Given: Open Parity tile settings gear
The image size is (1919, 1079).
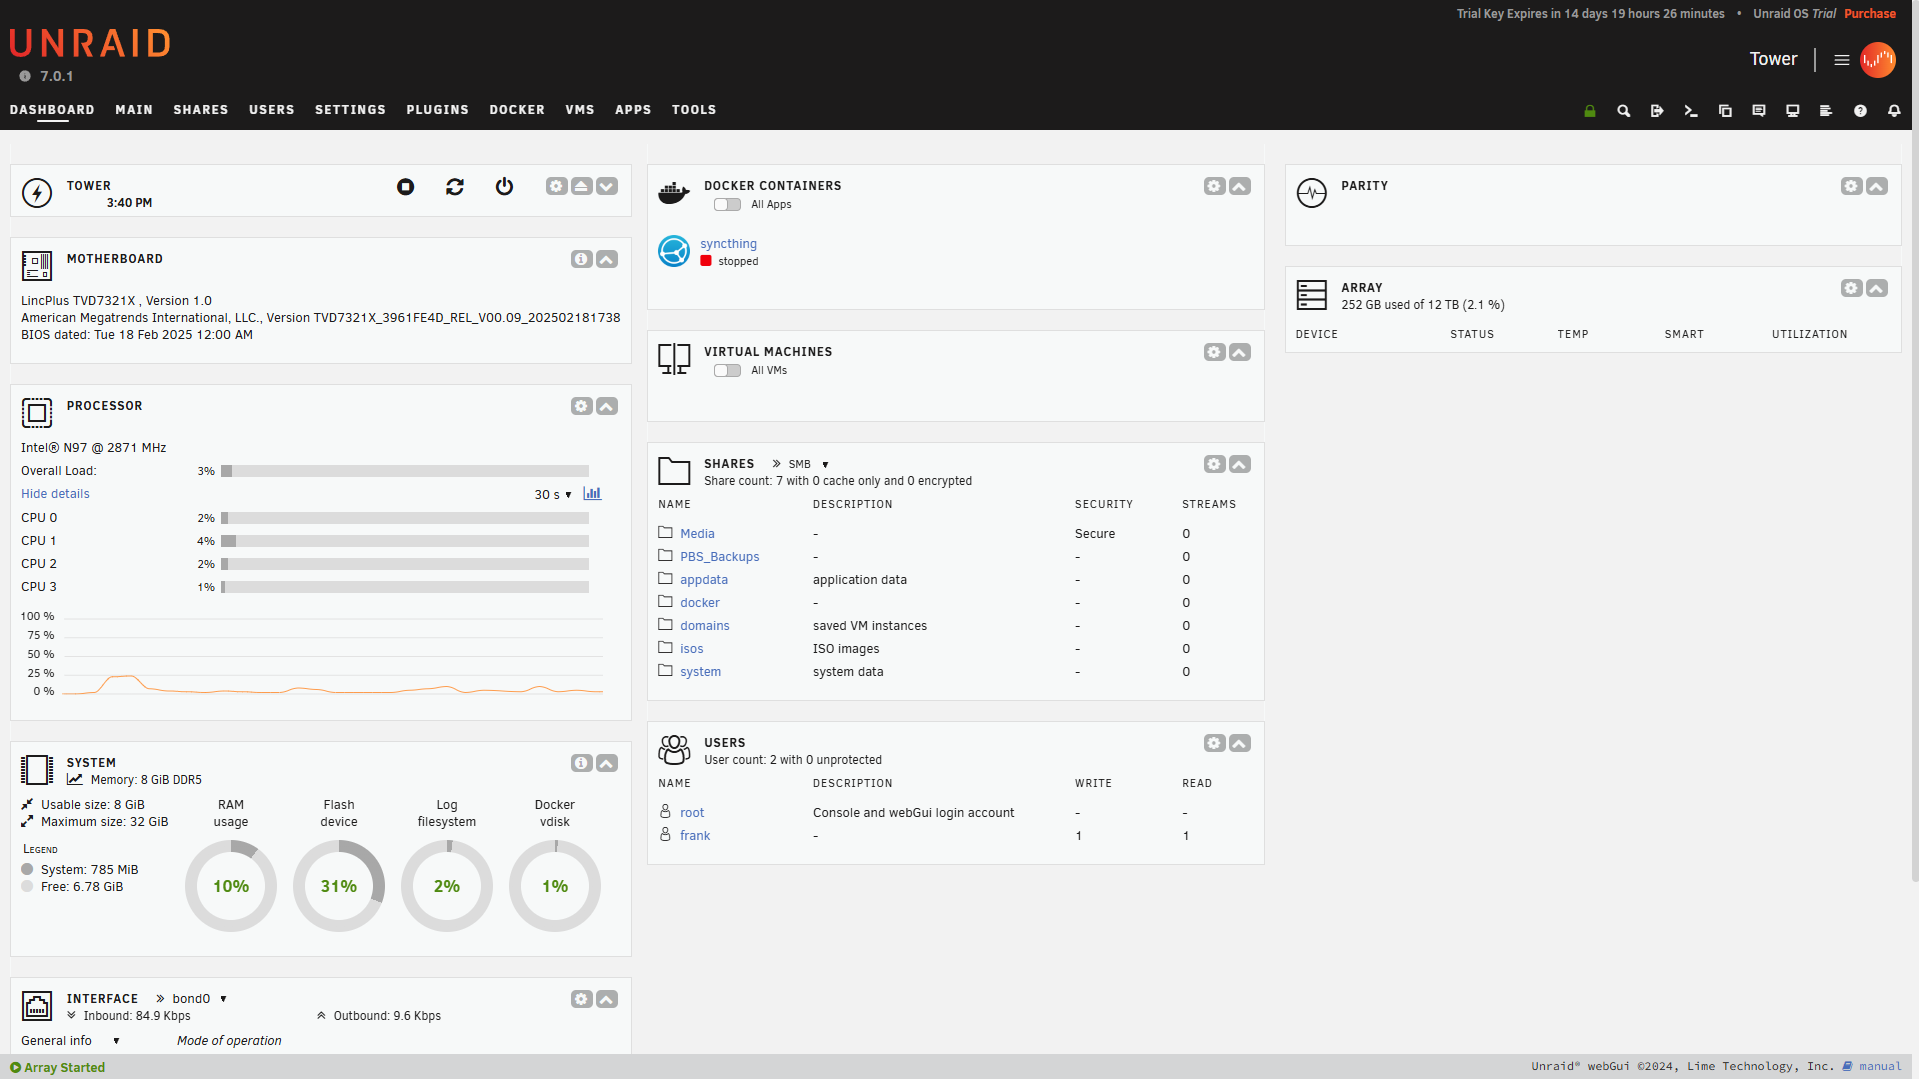Looking at the screenshot, I should click(1852, 186).
